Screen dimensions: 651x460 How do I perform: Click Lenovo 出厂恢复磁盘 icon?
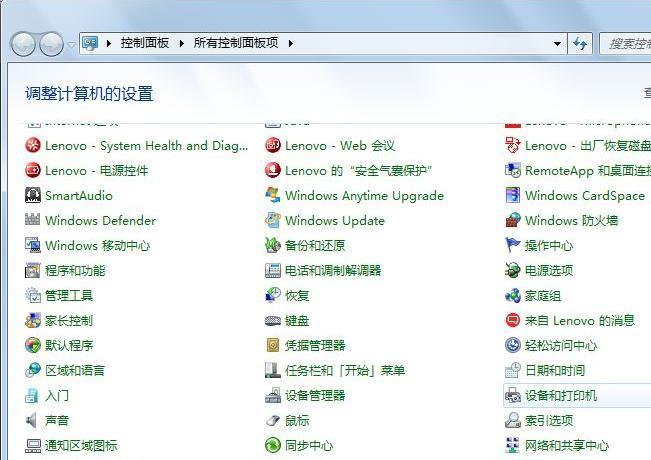[x=513, y=146]
